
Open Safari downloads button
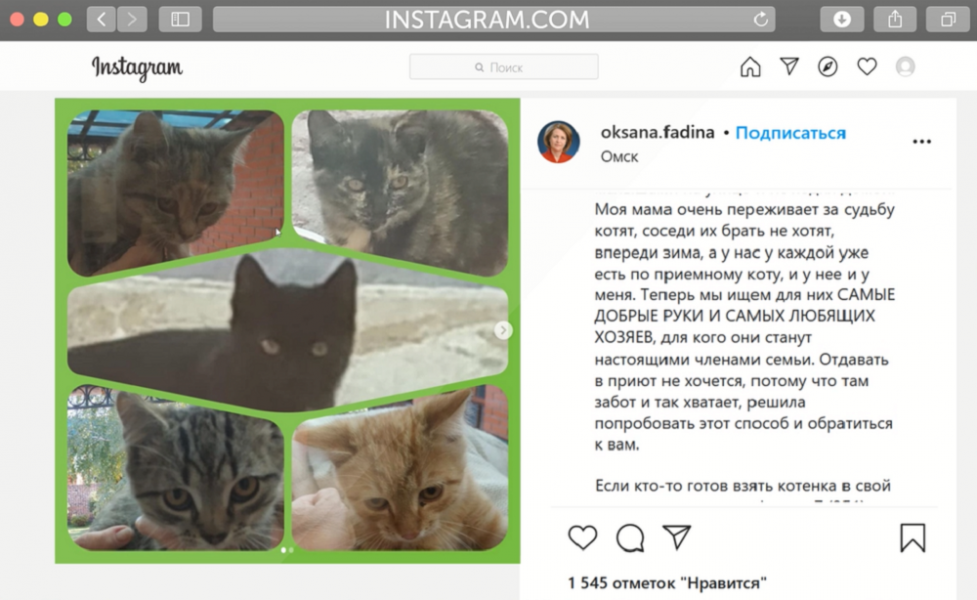[842, 19]
